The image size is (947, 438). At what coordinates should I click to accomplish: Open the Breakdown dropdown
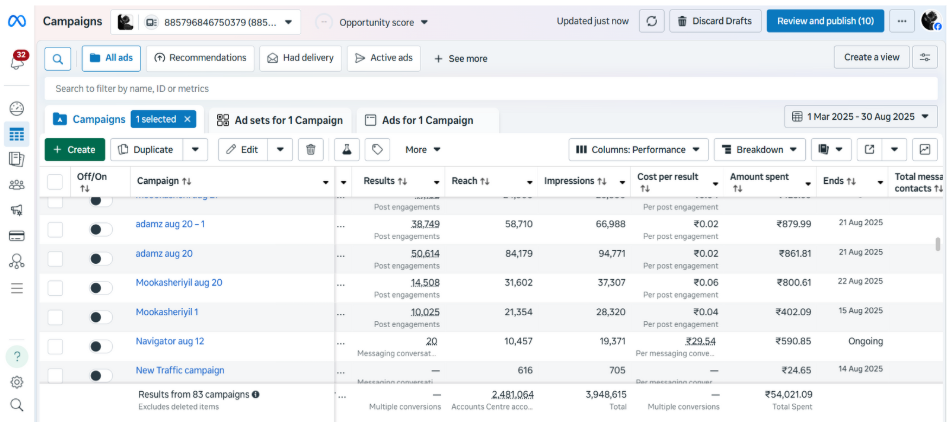coord(761,150)
